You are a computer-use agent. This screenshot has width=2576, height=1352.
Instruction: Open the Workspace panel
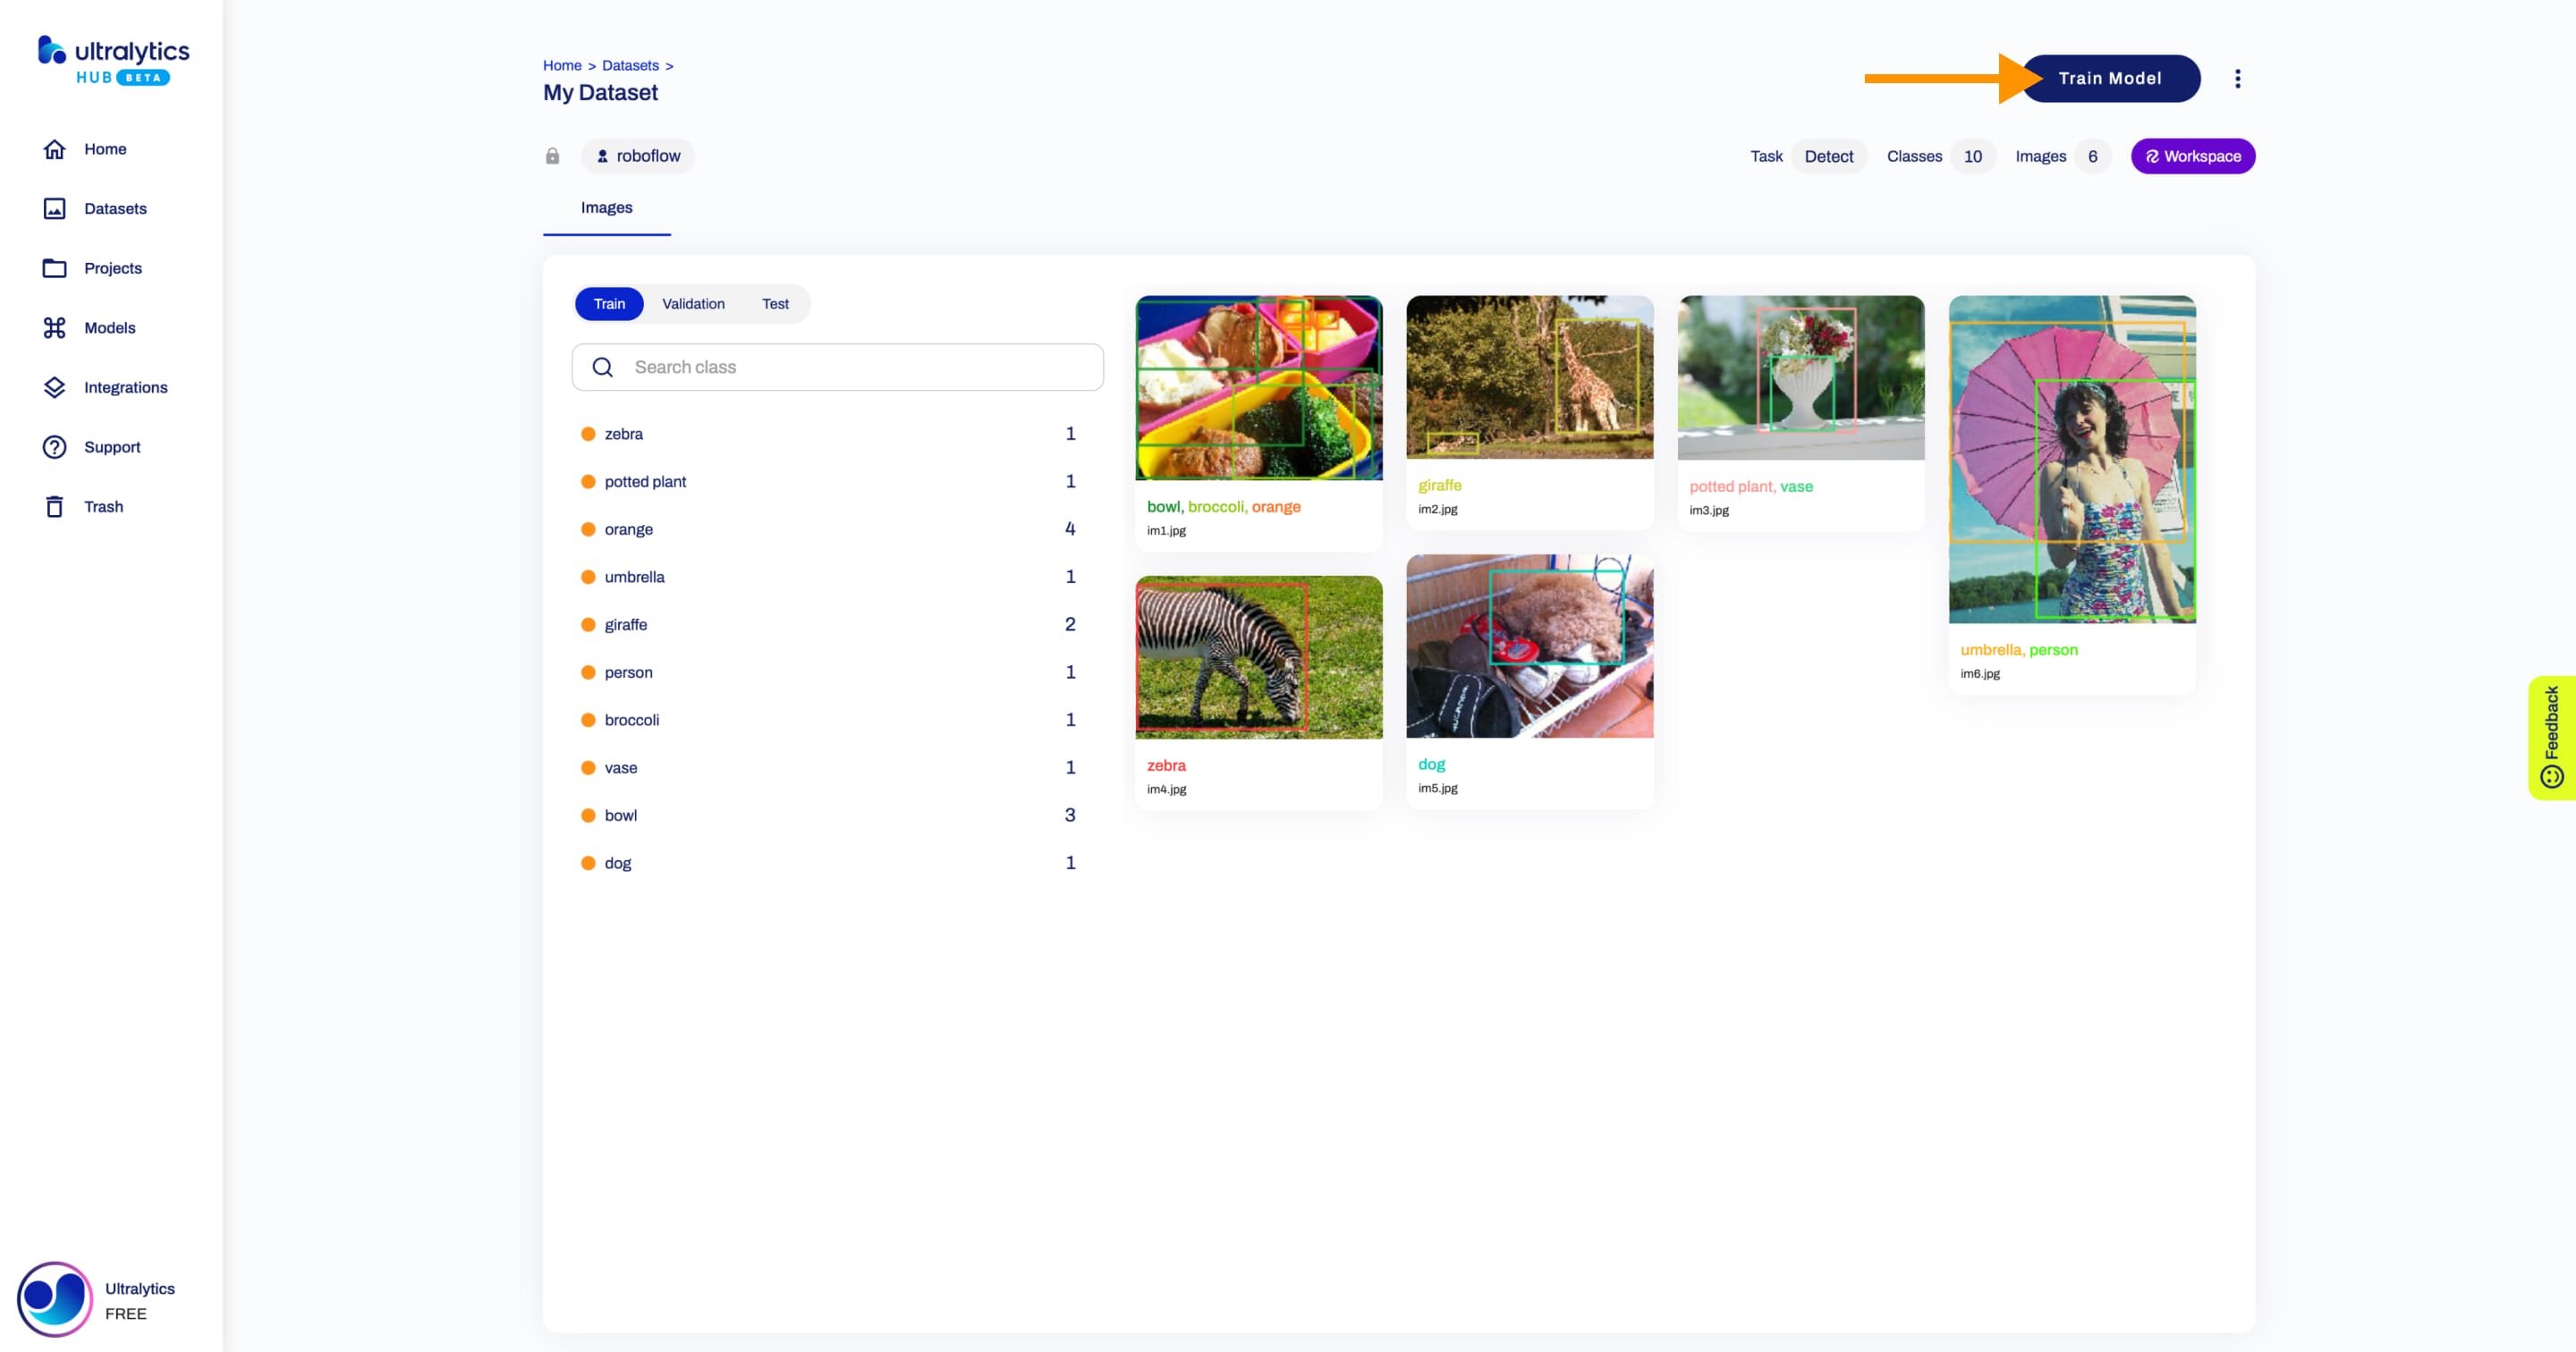tap(2192, 155)
